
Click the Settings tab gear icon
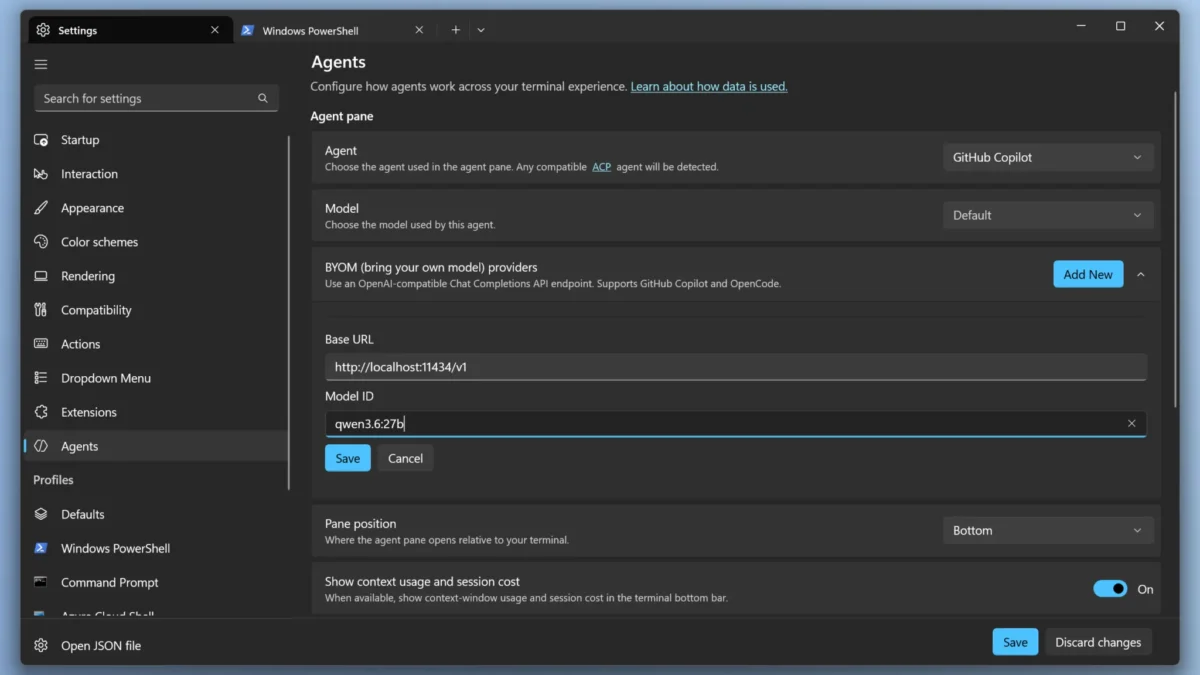point(43,30)
